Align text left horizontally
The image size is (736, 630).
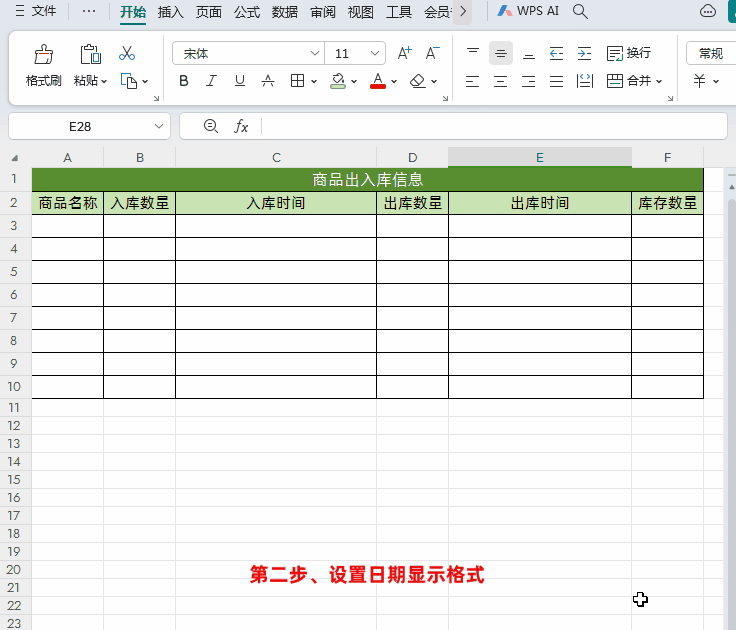tap(472, 81)
